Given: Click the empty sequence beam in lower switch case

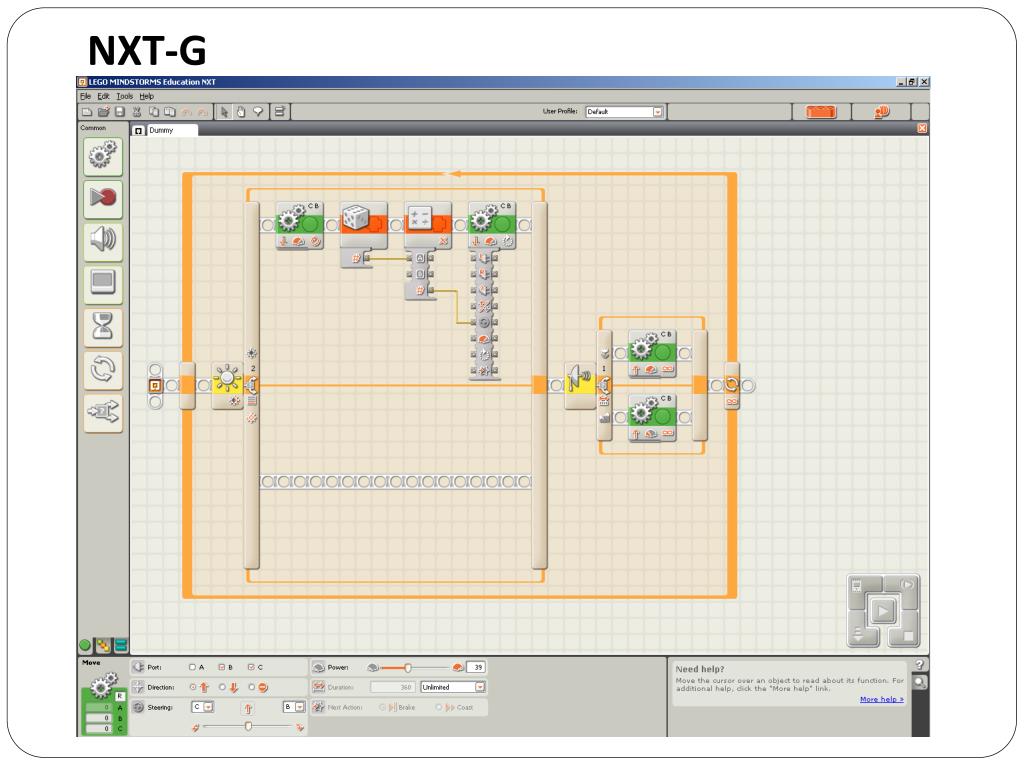Looking at the screenshot, I should (394, 482).
